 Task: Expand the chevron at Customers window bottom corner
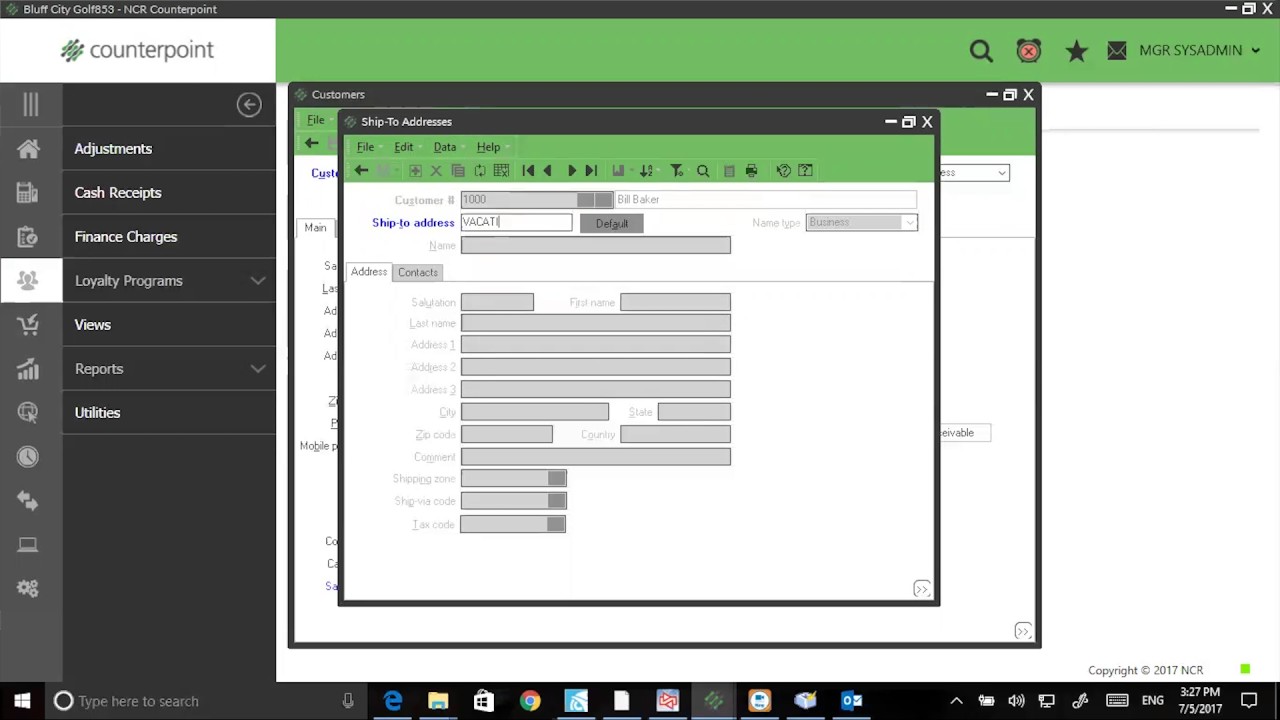click(x=1023, y=631)
